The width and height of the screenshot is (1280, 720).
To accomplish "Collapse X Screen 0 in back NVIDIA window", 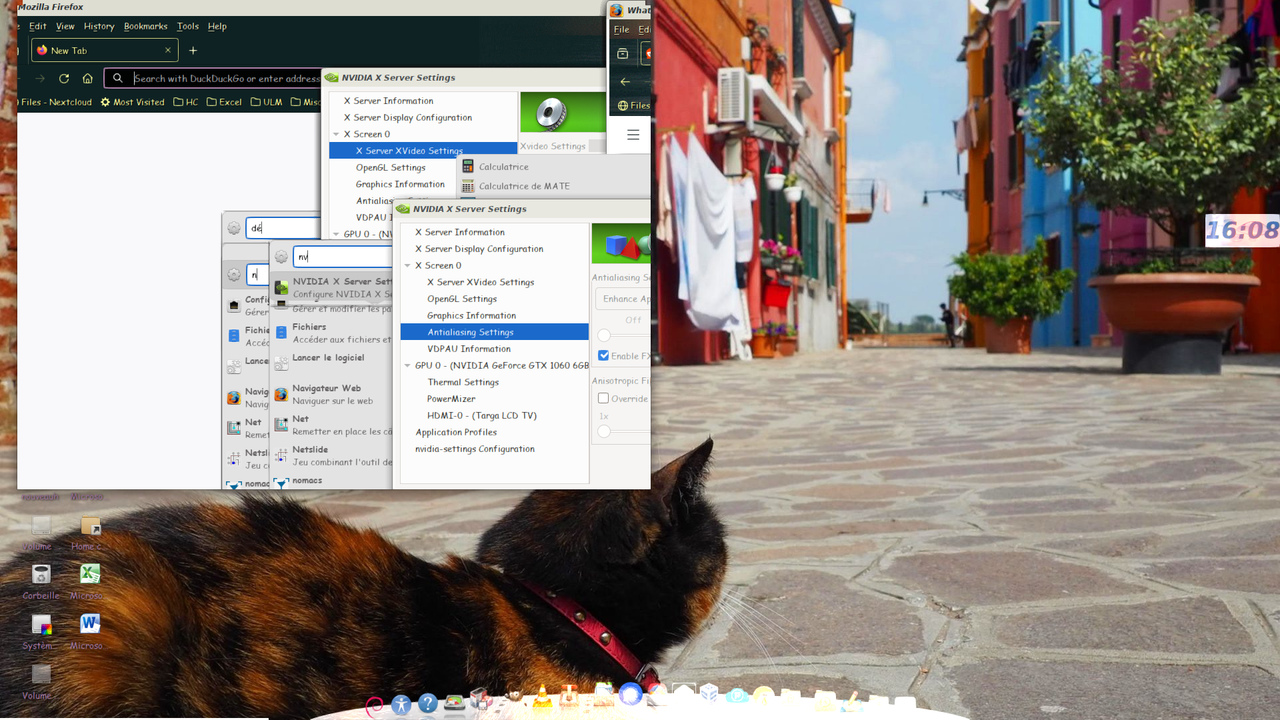I will (x=336, y=134).
